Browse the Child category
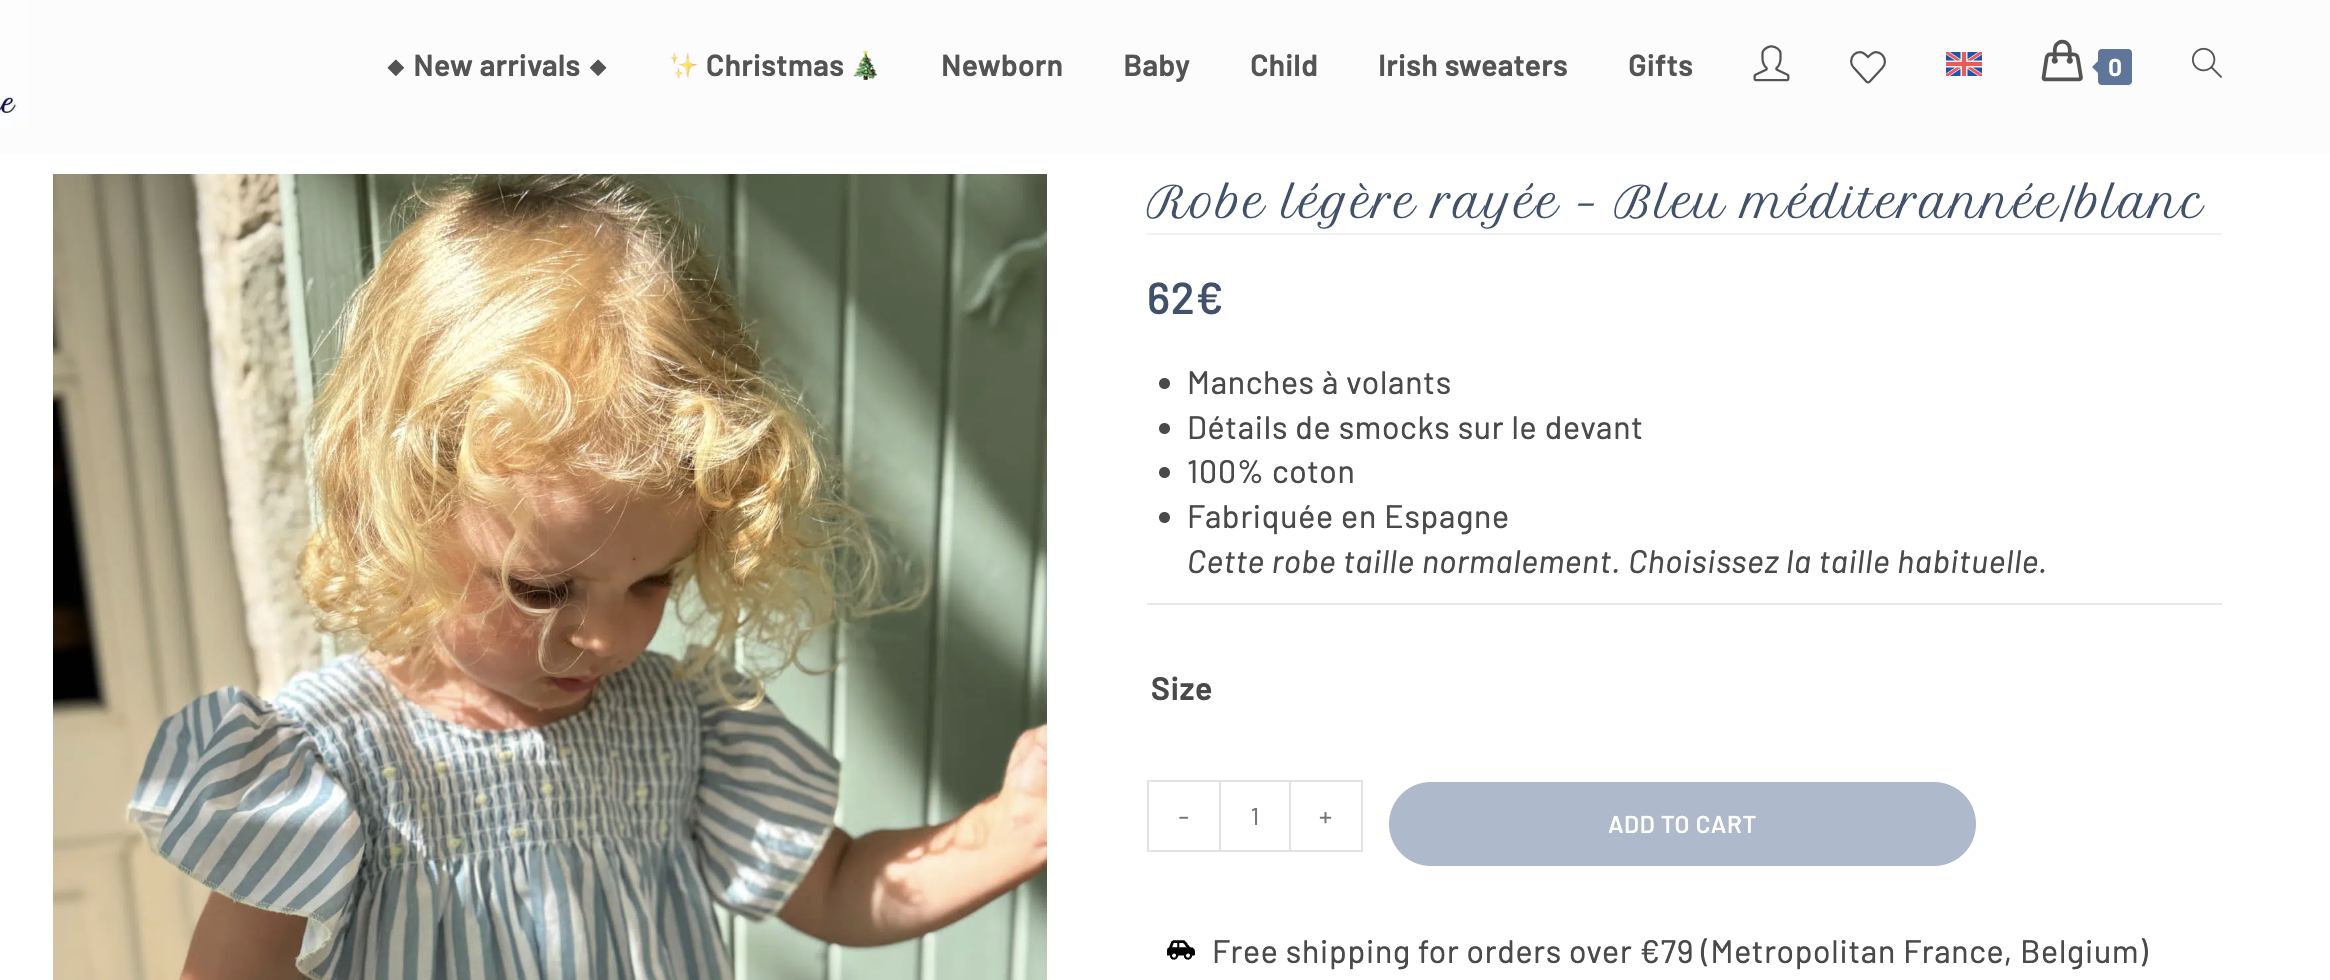This screenshot has width=2330, height=980. tap(1283, 66)
